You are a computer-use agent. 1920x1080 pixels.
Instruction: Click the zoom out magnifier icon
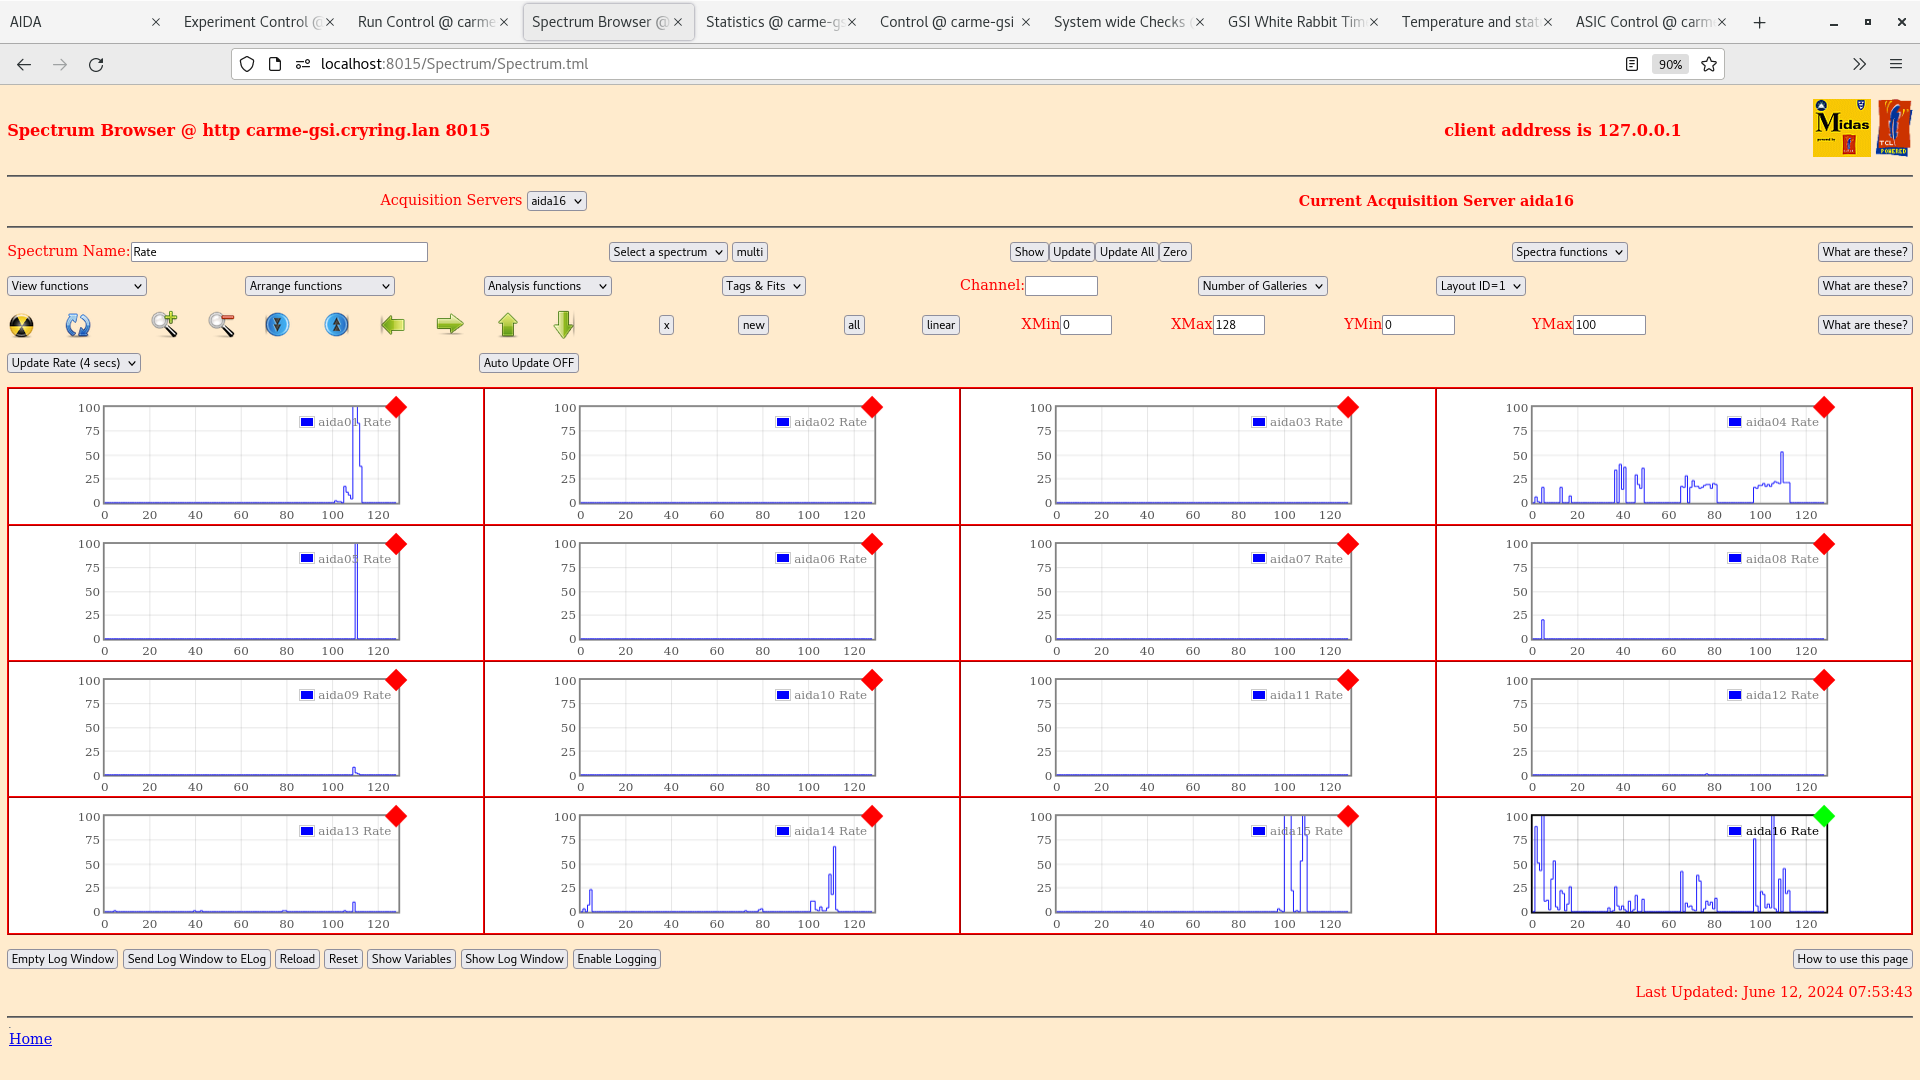click(x=222, y=324)
